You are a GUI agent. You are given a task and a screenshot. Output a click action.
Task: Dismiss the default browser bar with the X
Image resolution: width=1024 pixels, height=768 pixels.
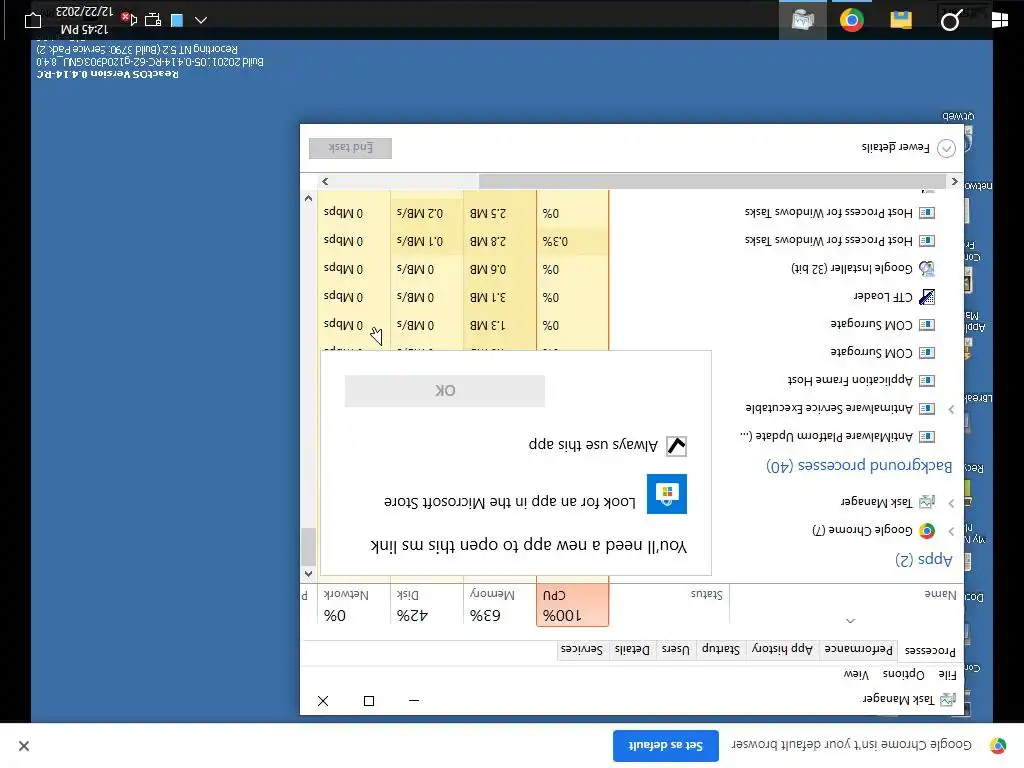pyautogui.click(x=24, y=746)
